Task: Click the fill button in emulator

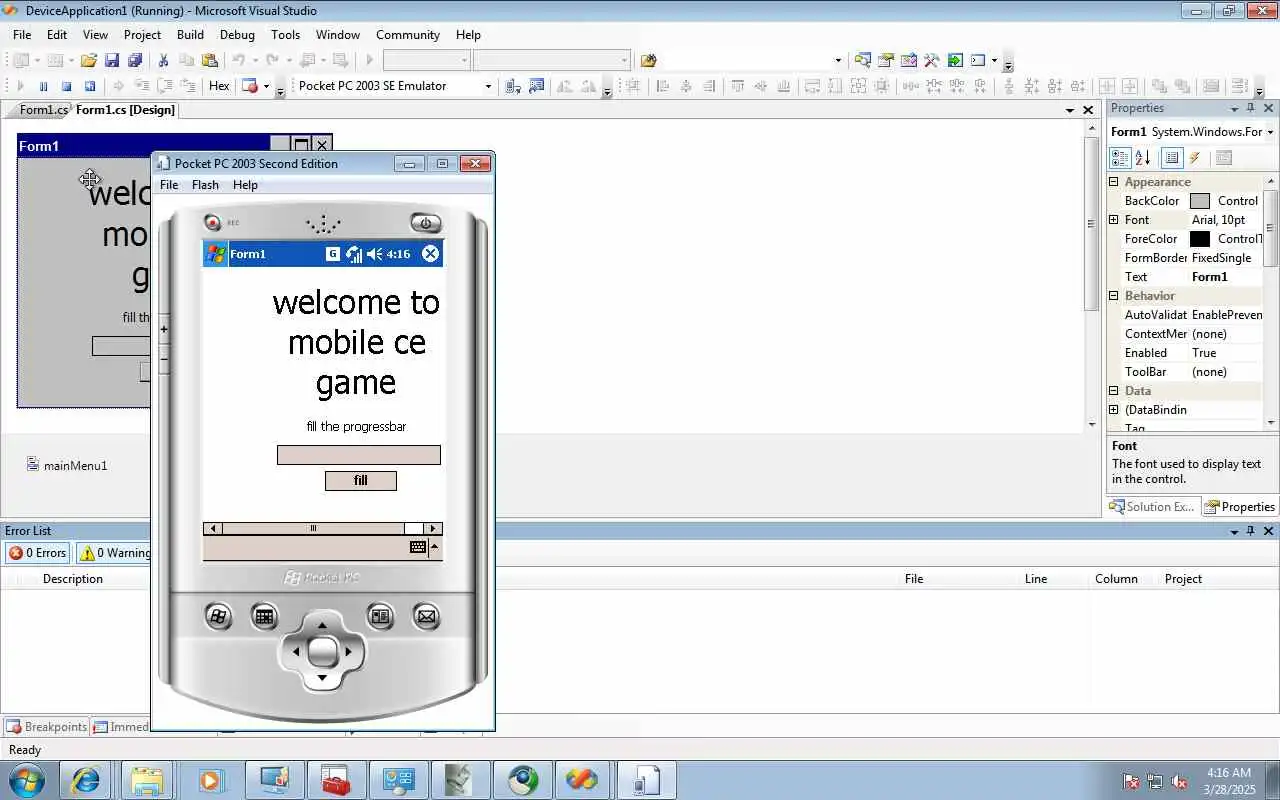Action: pos(361,481)
